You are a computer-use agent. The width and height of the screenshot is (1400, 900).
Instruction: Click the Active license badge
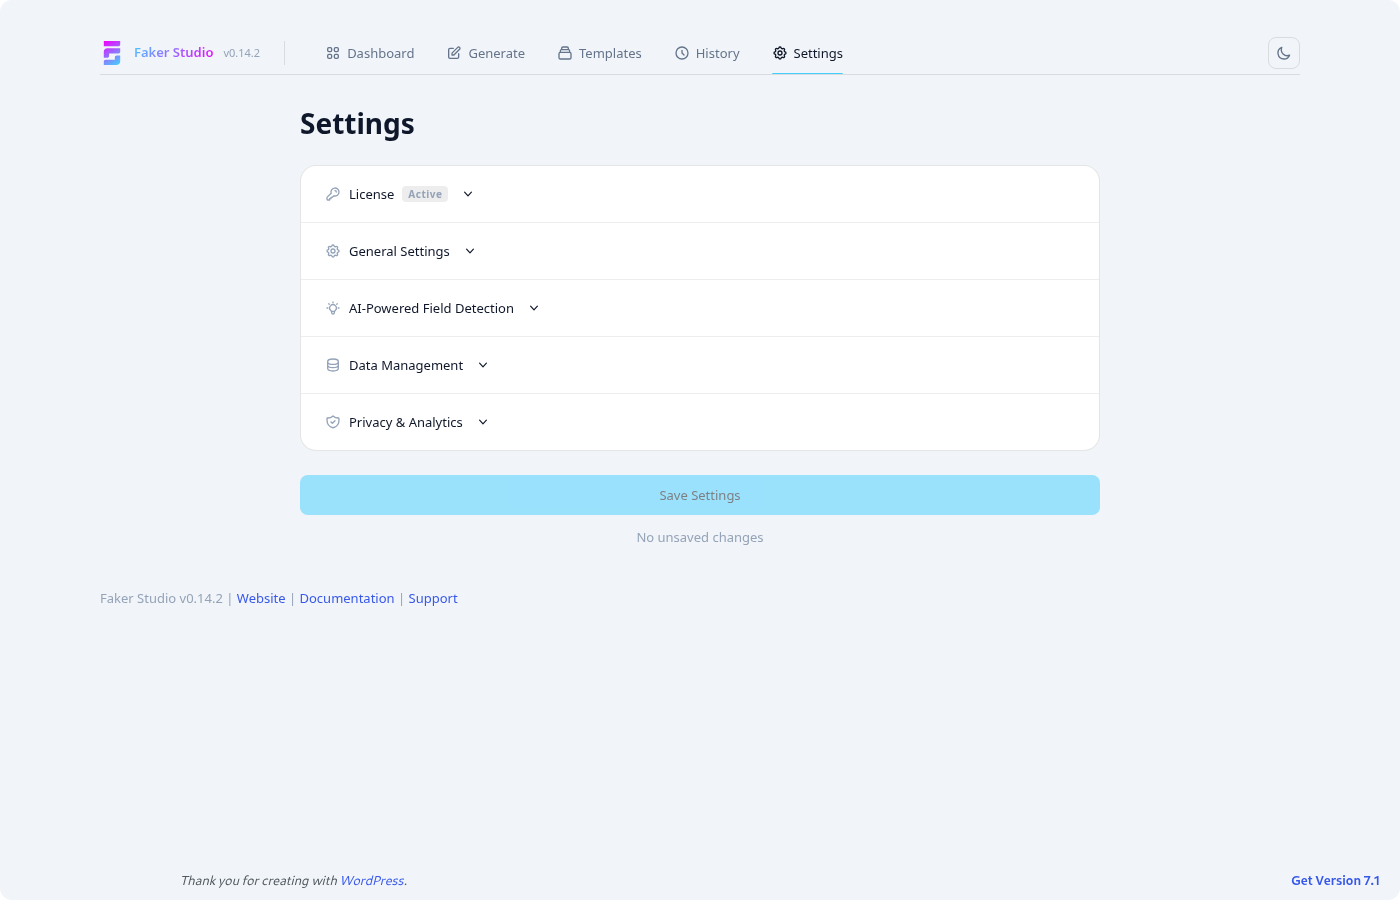coord(425,194)
